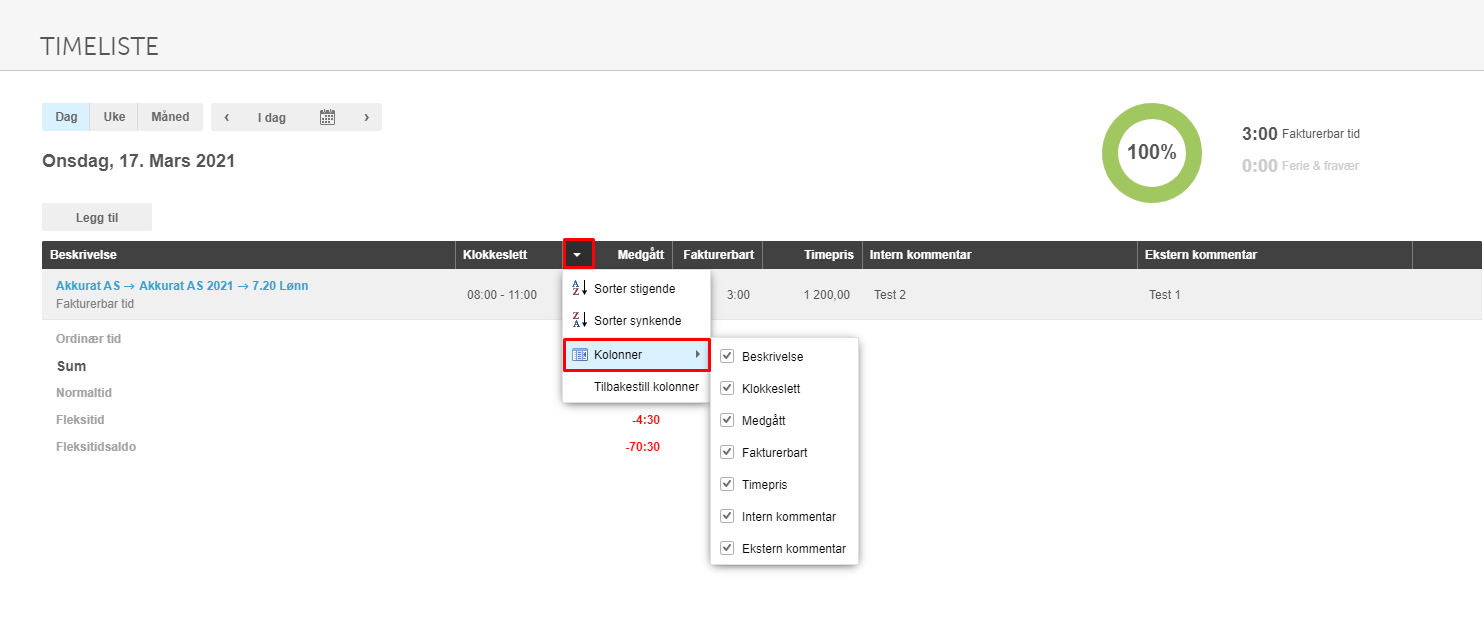Toggle the Ekstern kommentar column checkbox
The height and width of the screenshot is (622, 1484).
coord(727,548)
